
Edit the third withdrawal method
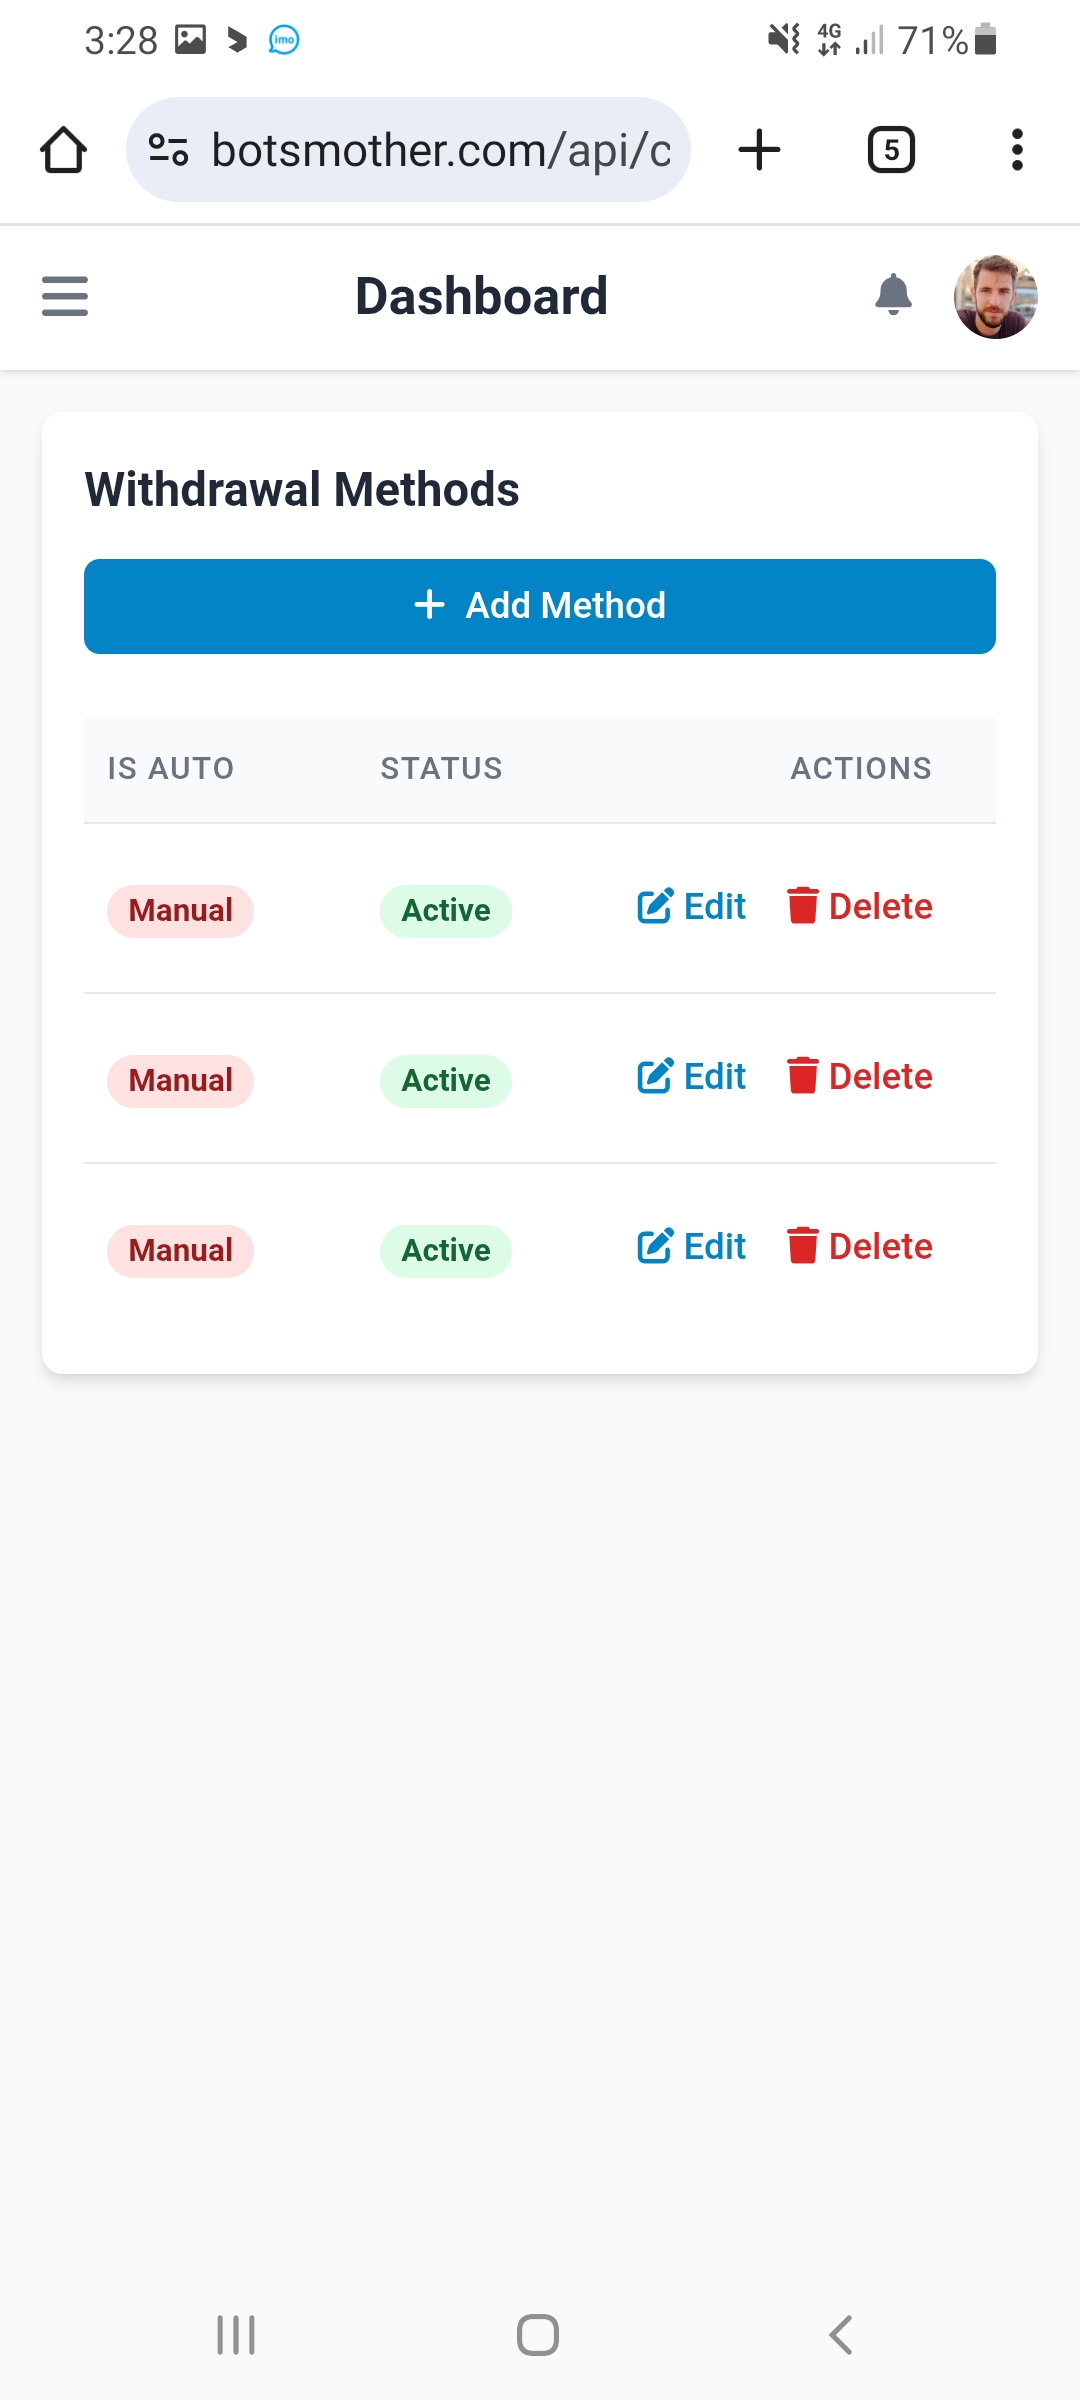point(692,1247)
